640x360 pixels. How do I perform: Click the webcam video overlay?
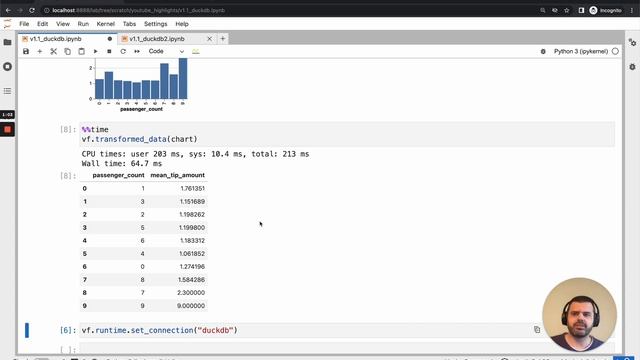click(580, 315)
